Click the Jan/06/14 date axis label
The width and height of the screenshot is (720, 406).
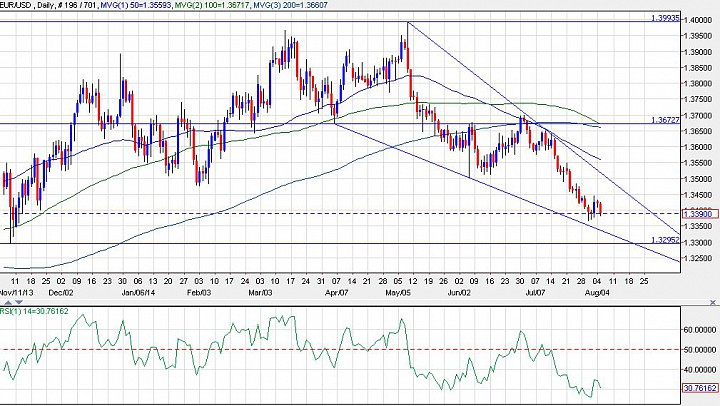[x=138, y=293]
